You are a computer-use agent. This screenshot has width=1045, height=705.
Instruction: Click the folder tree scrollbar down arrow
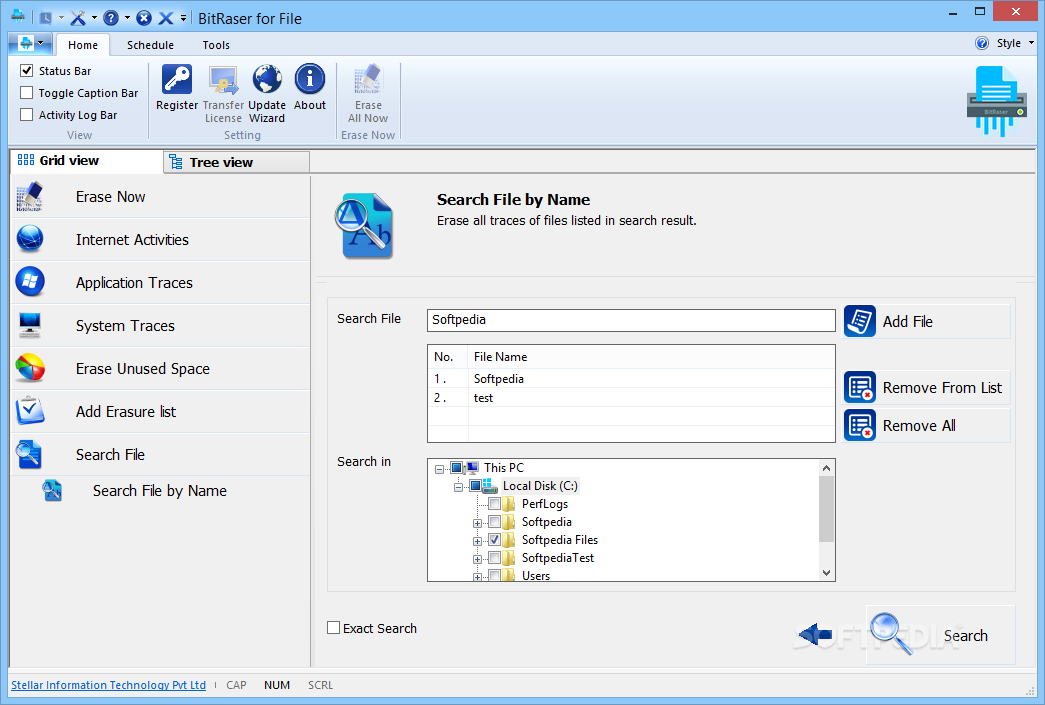tap(826, 572)
